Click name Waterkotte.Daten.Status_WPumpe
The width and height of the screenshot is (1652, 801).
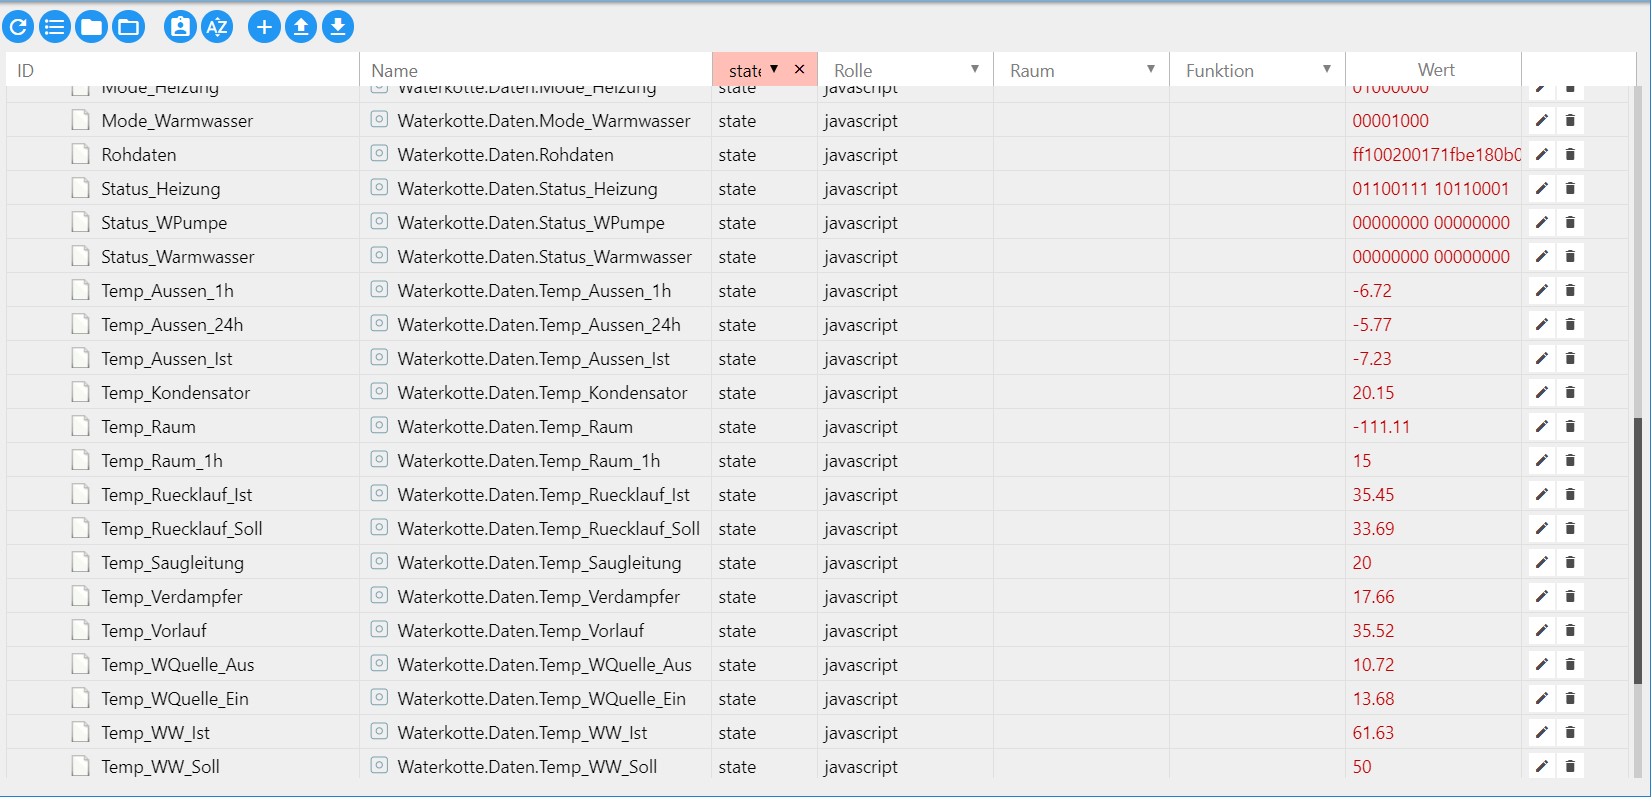[531, 223]
